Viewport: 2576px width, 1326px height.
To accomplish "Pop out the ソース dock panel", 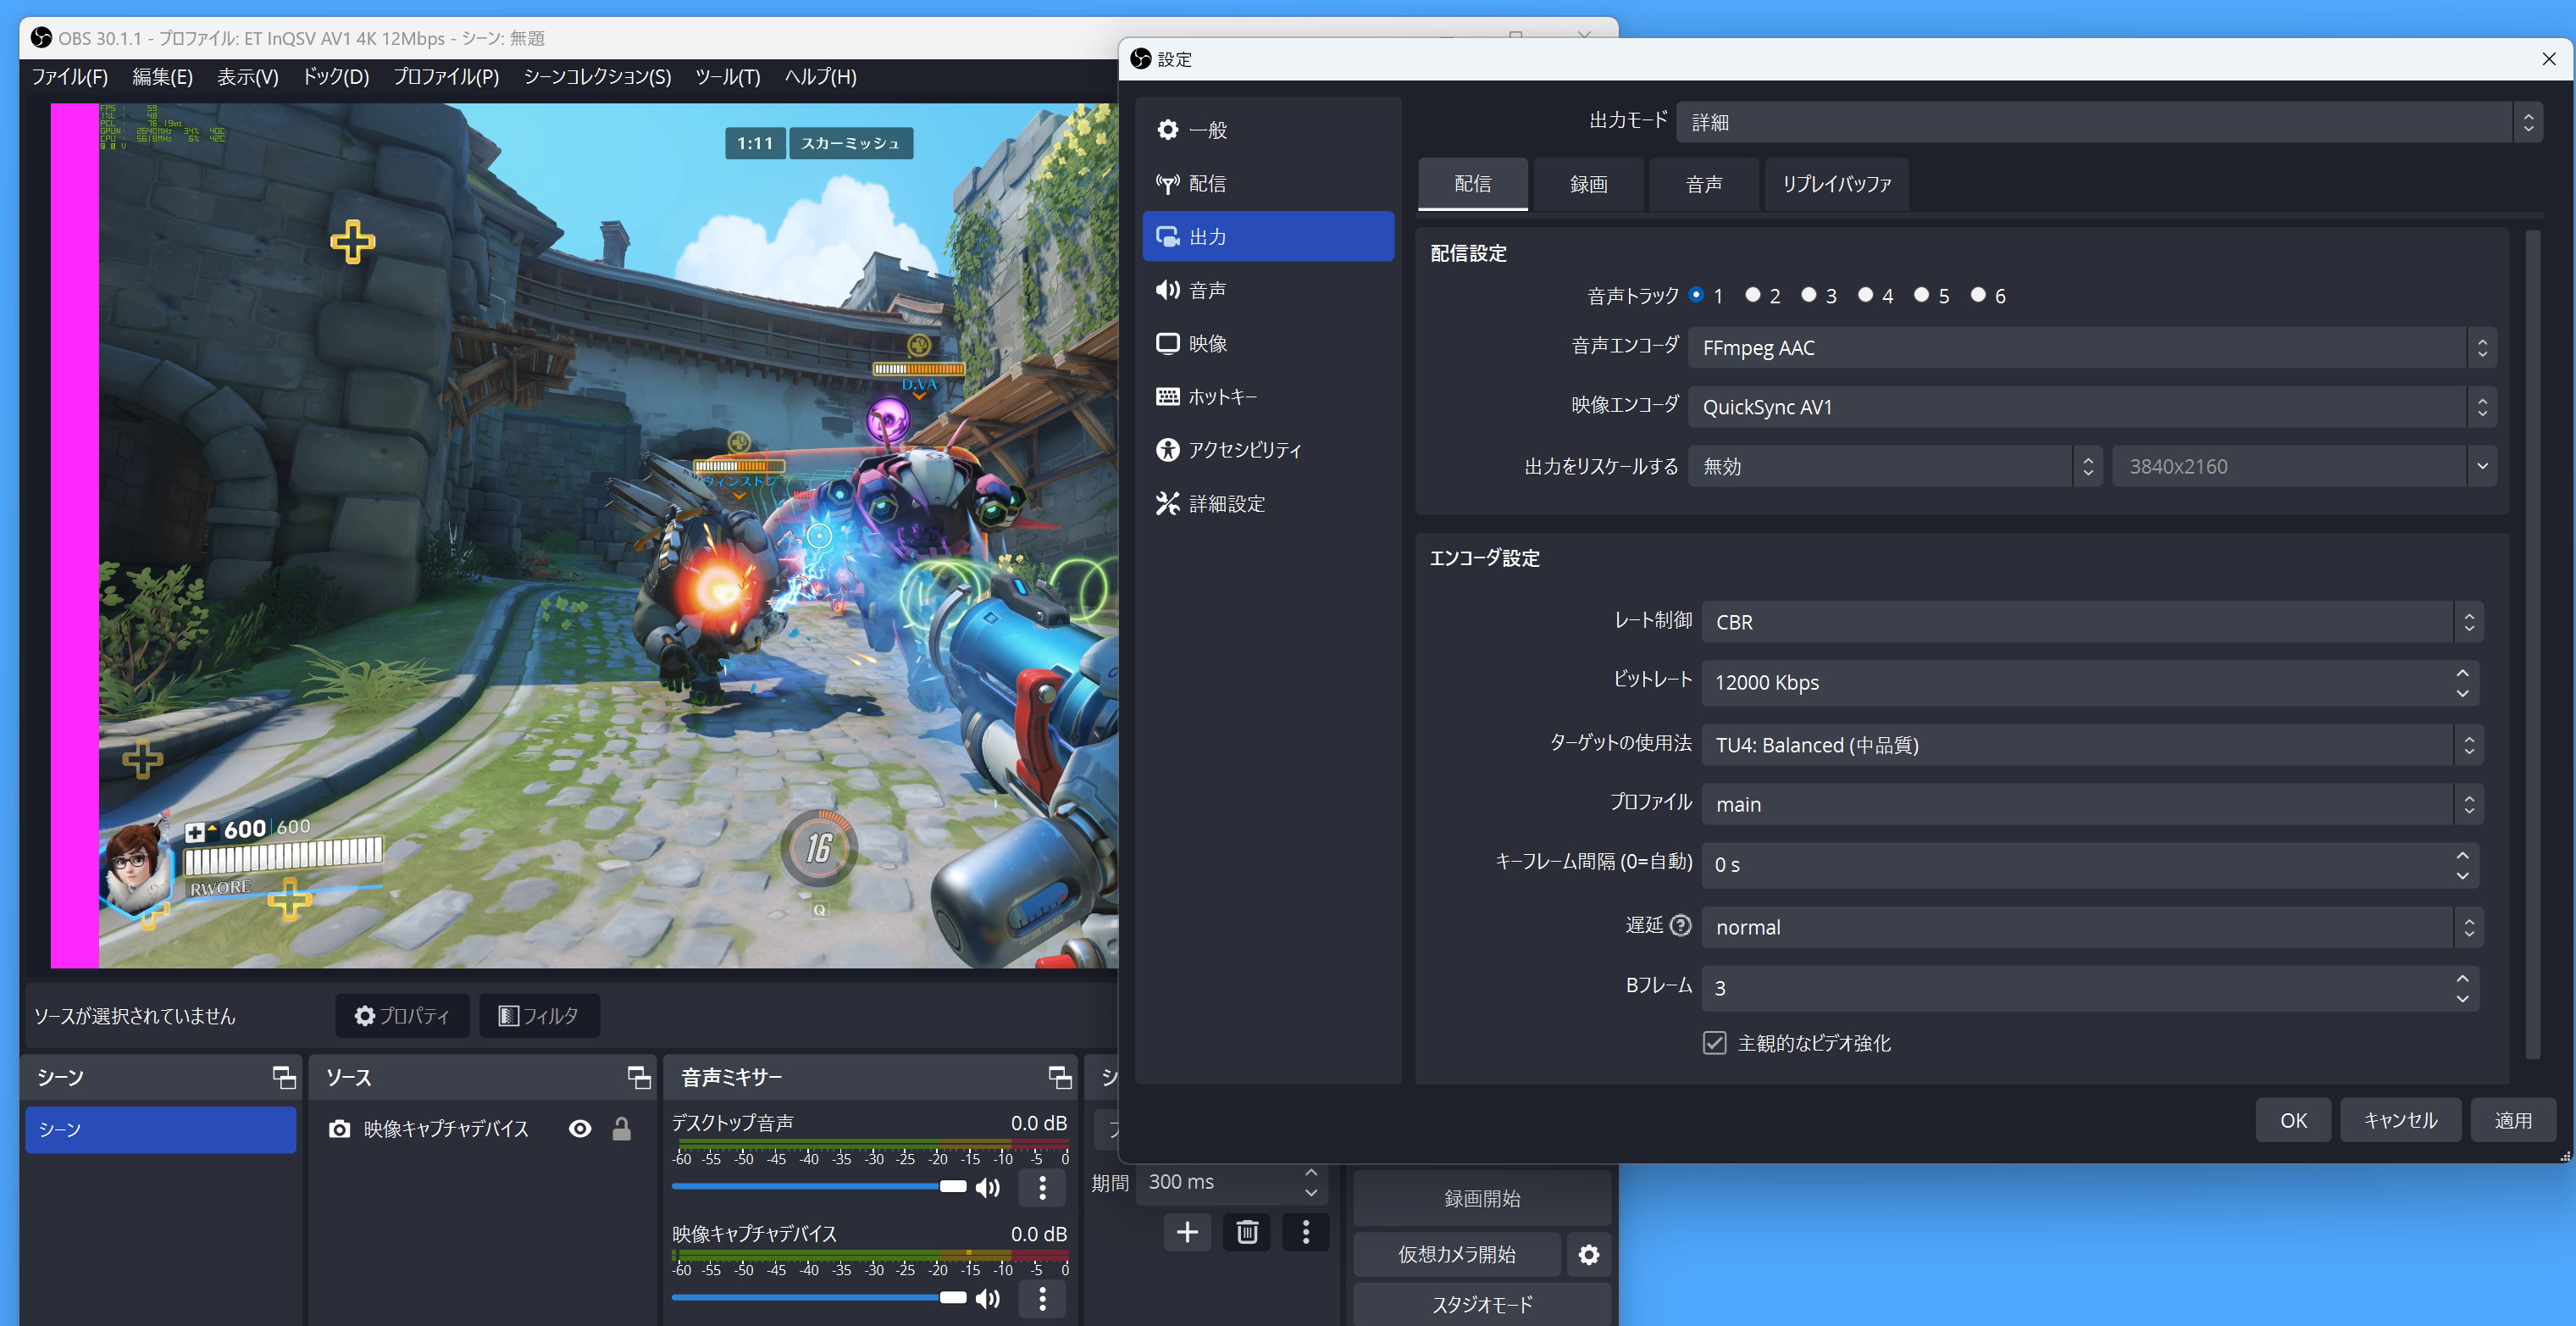I will click(x=638, y=1077).
